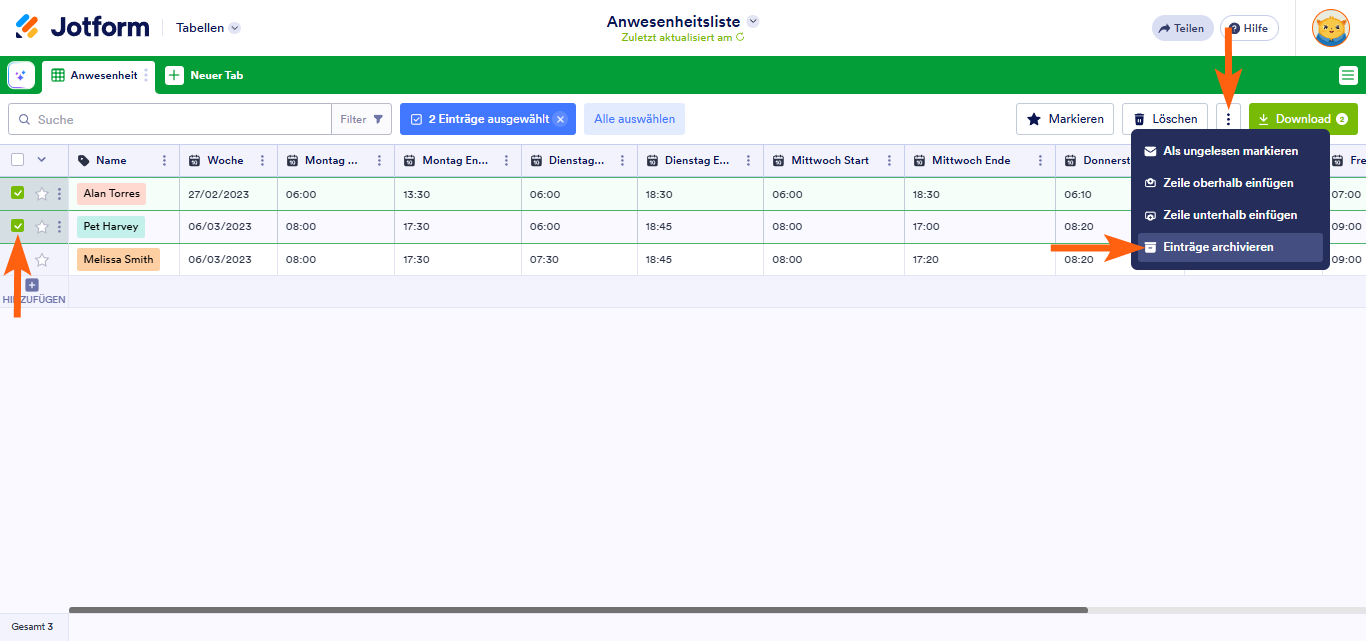Click the horizontal scrollbar at bottom

(x=578, y=610)
